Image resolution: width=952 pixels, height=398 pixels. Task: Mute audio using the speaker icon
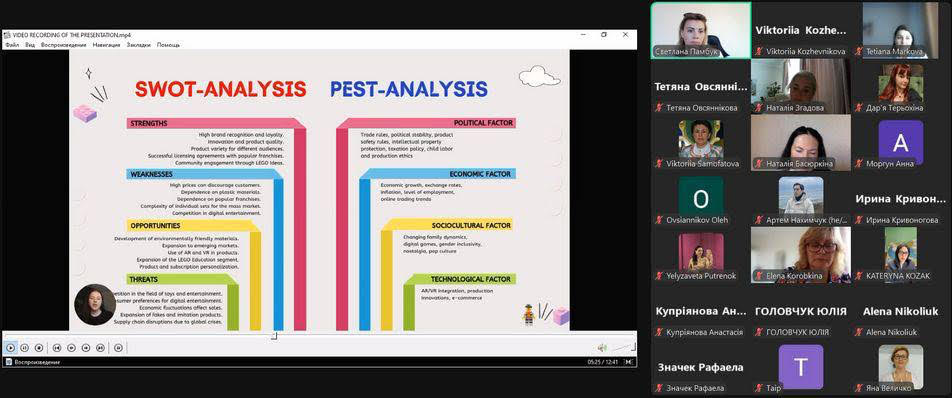click(x=602, y=348)
